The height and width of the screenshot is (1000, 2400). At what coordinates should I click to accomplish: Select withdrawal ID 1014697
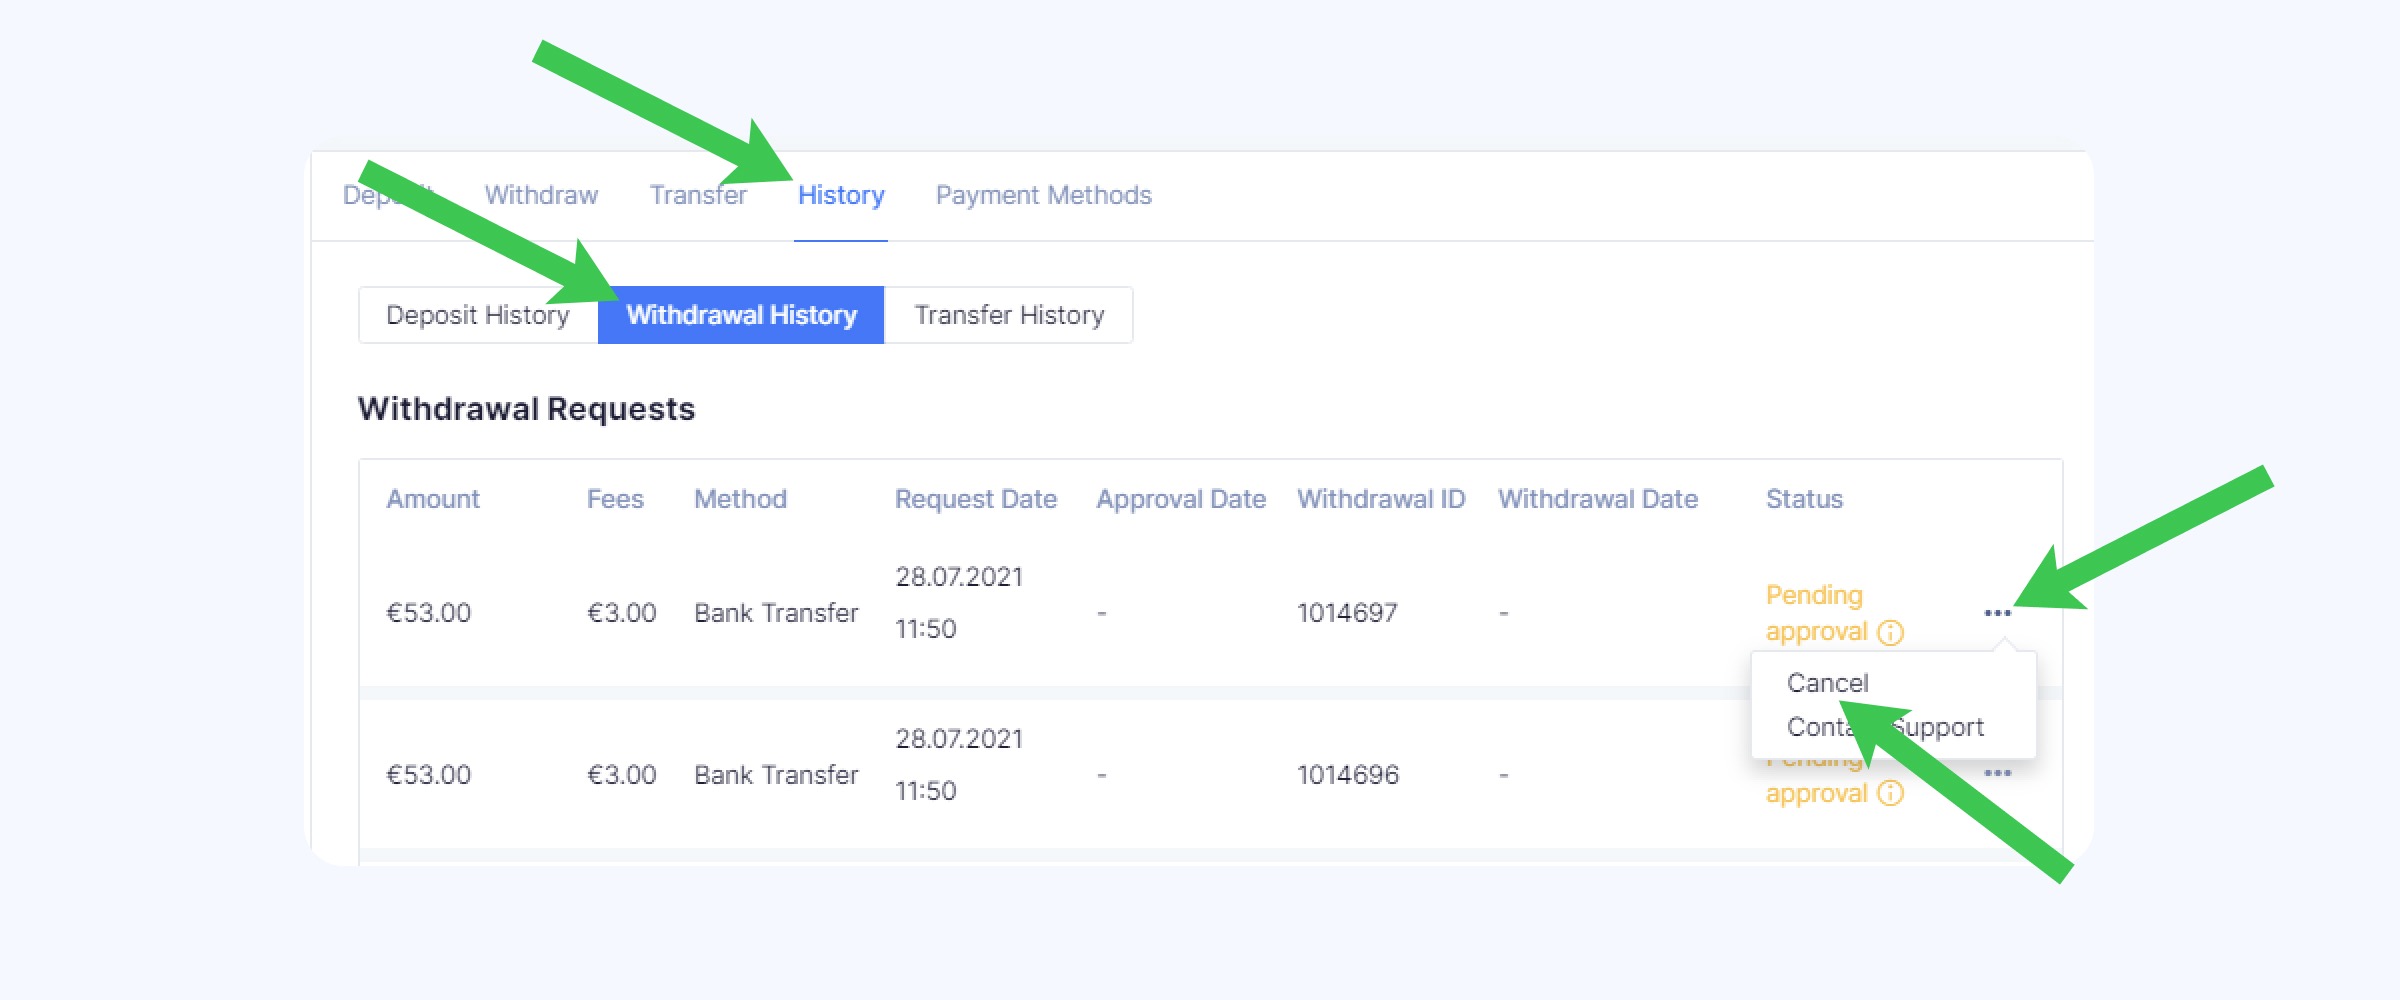tap(1347, 613)
